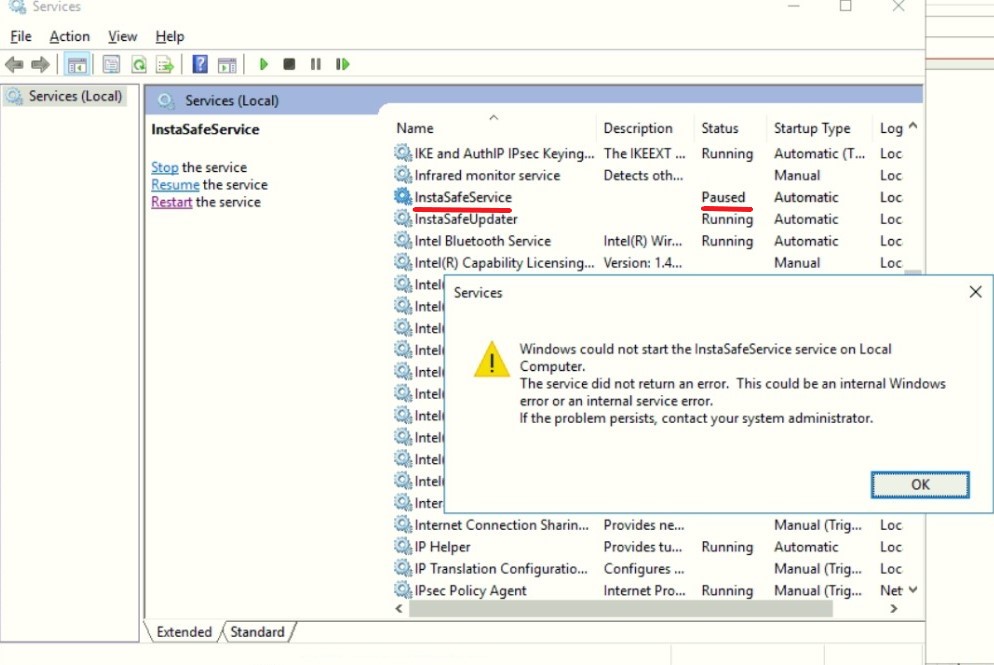994x665 pixels.
Task: Select the IP Translation Configuration row name
Action: click(x=501, y=569)
